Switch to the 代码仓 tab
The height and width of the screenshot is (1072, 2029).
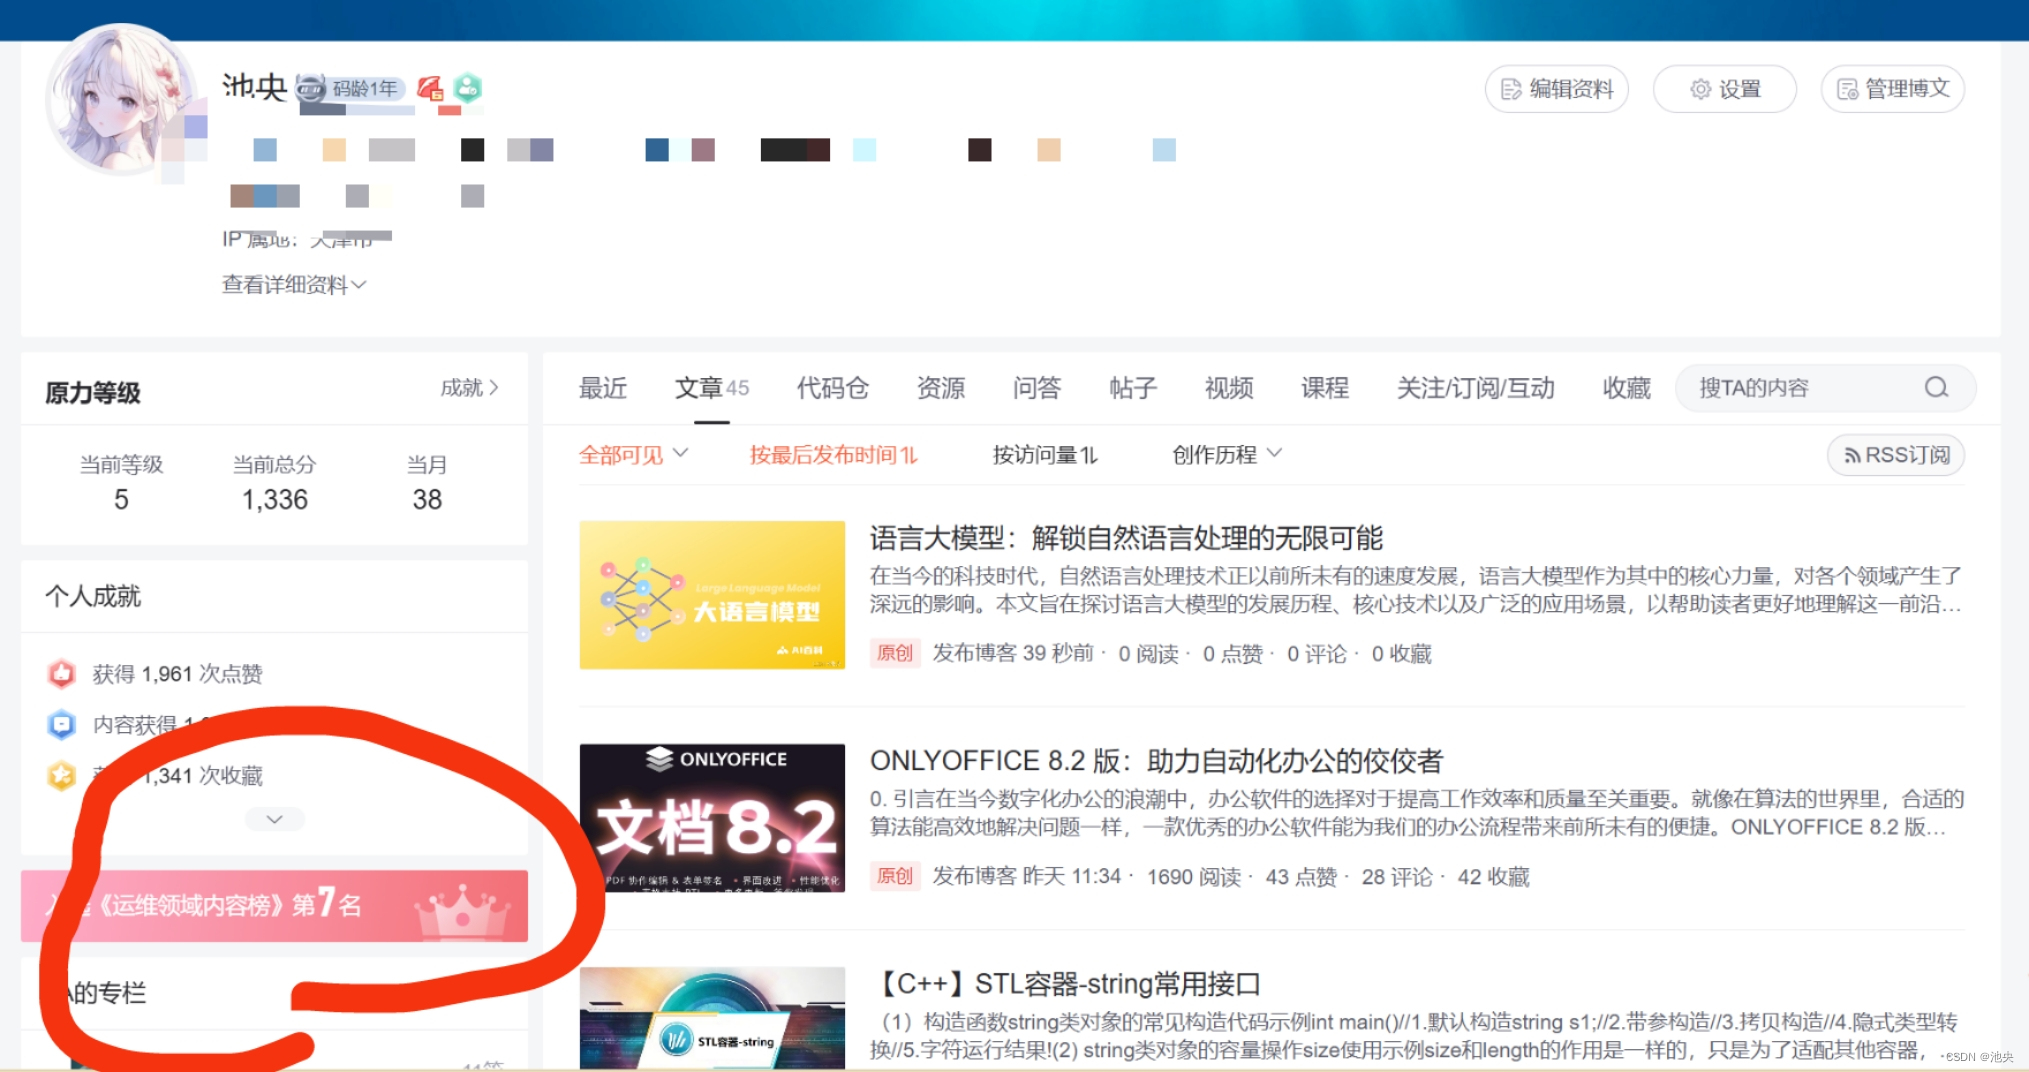tap(832, 388)
